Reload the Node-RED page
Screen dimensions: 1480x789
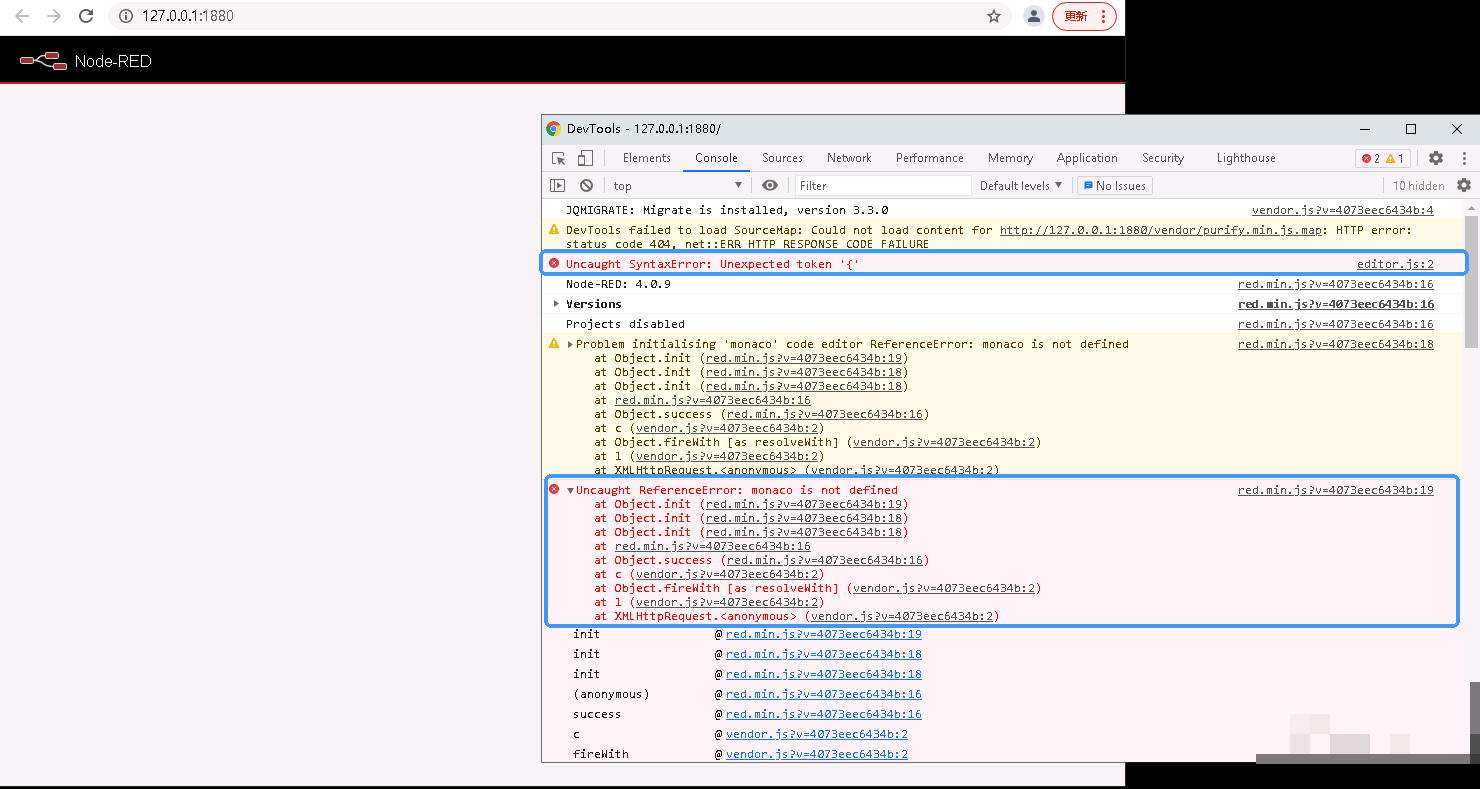click(86, 16)
